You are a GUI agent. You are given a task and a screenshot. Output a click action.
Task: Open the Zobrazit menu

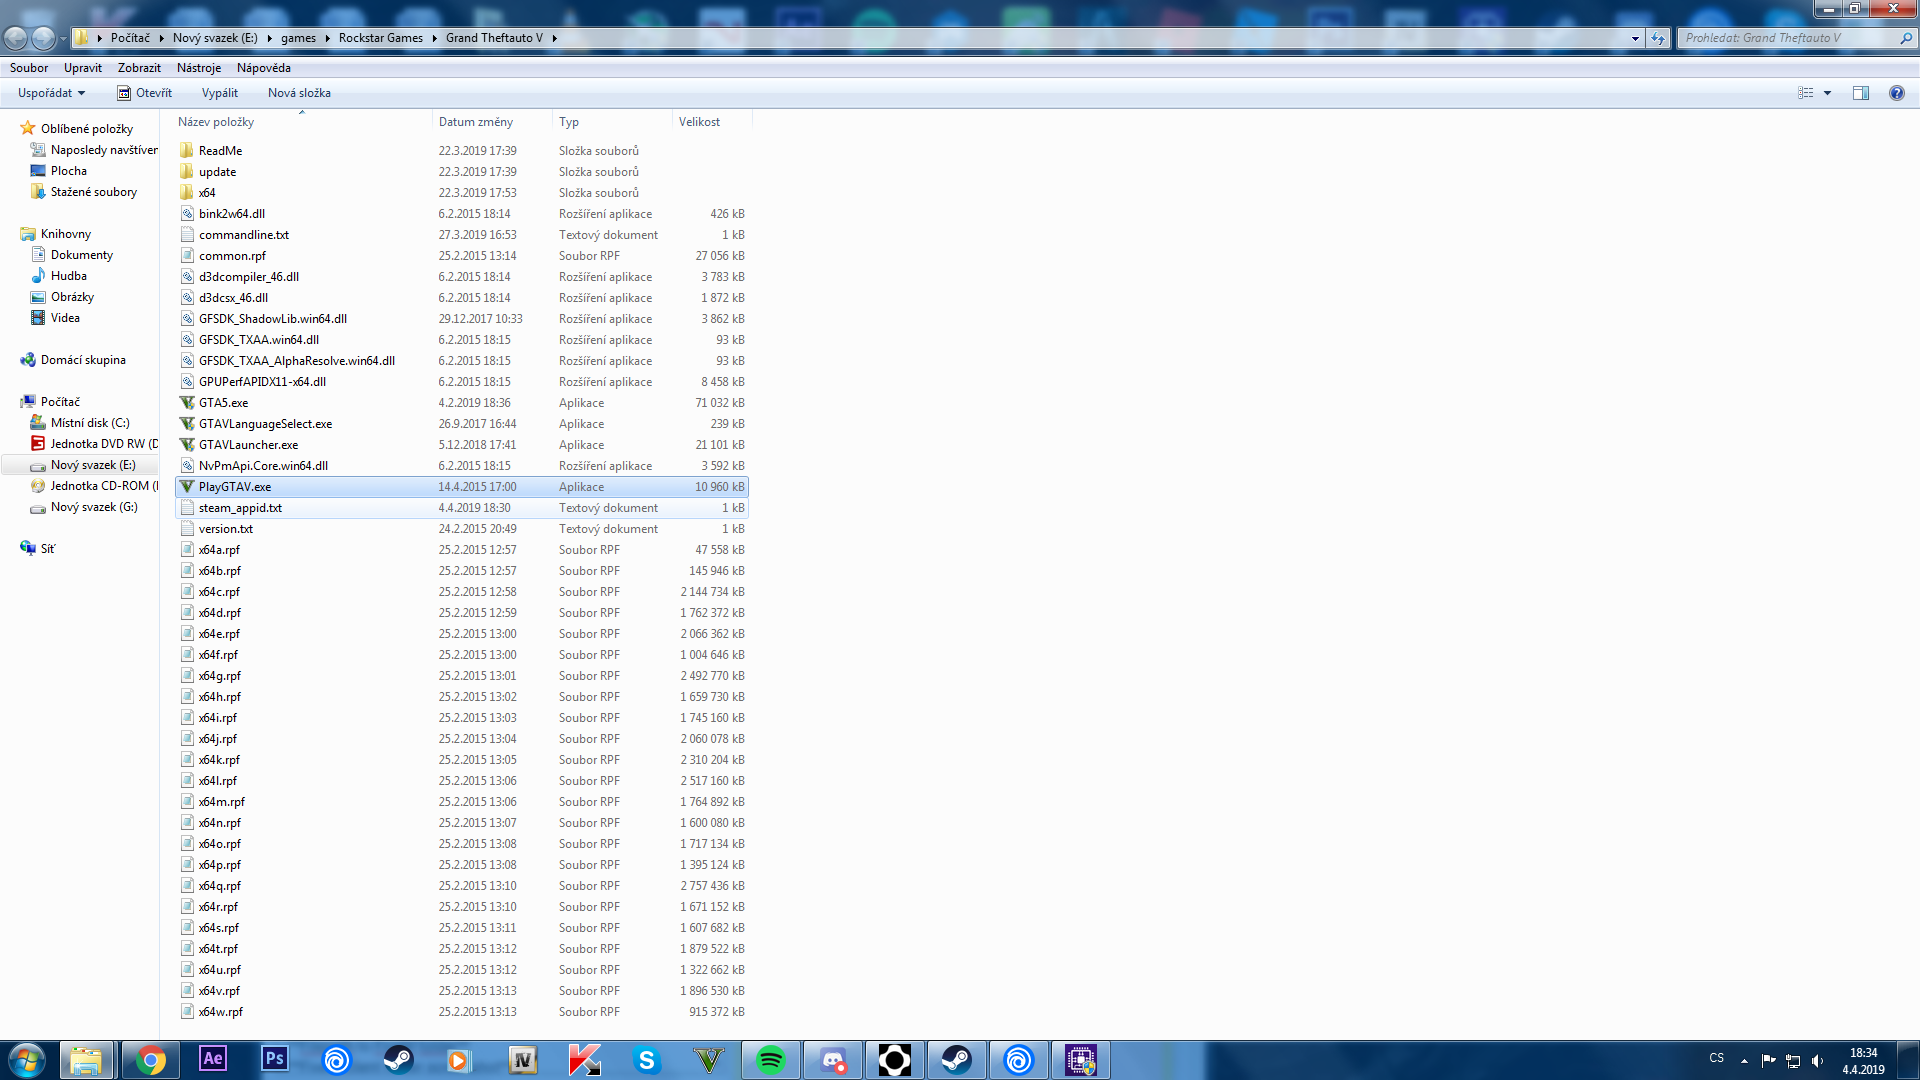139,68
